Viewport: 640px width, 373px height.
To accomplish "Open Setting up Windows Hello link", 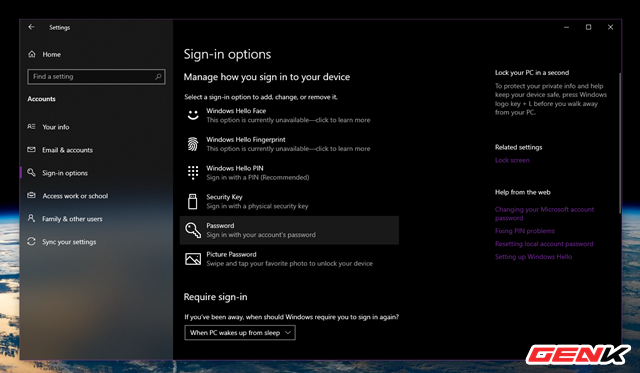I will [x=533, y=257].
